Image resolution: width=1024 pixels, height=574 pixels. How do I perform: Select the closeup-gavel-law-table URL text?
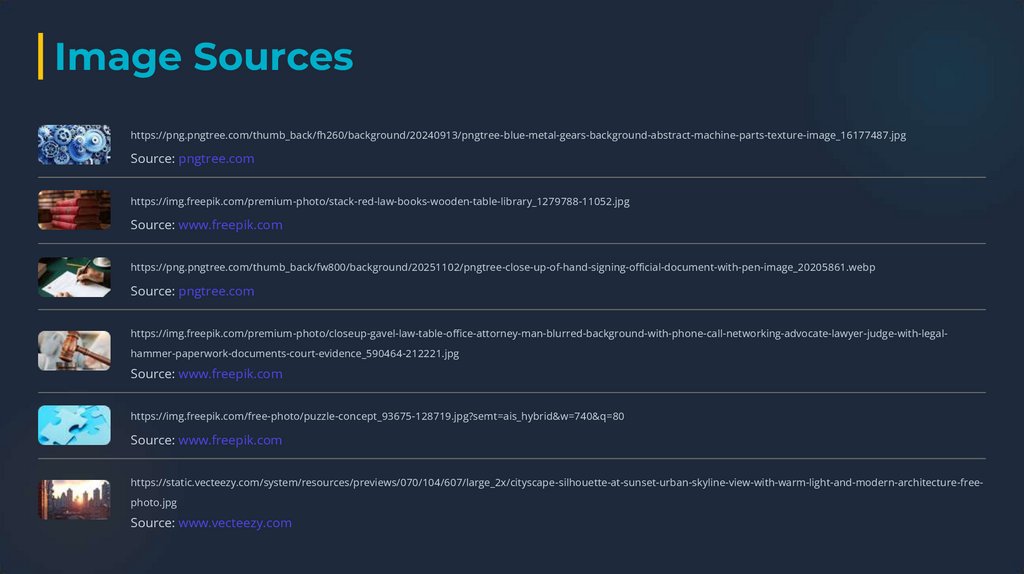(x=539, y=334)
